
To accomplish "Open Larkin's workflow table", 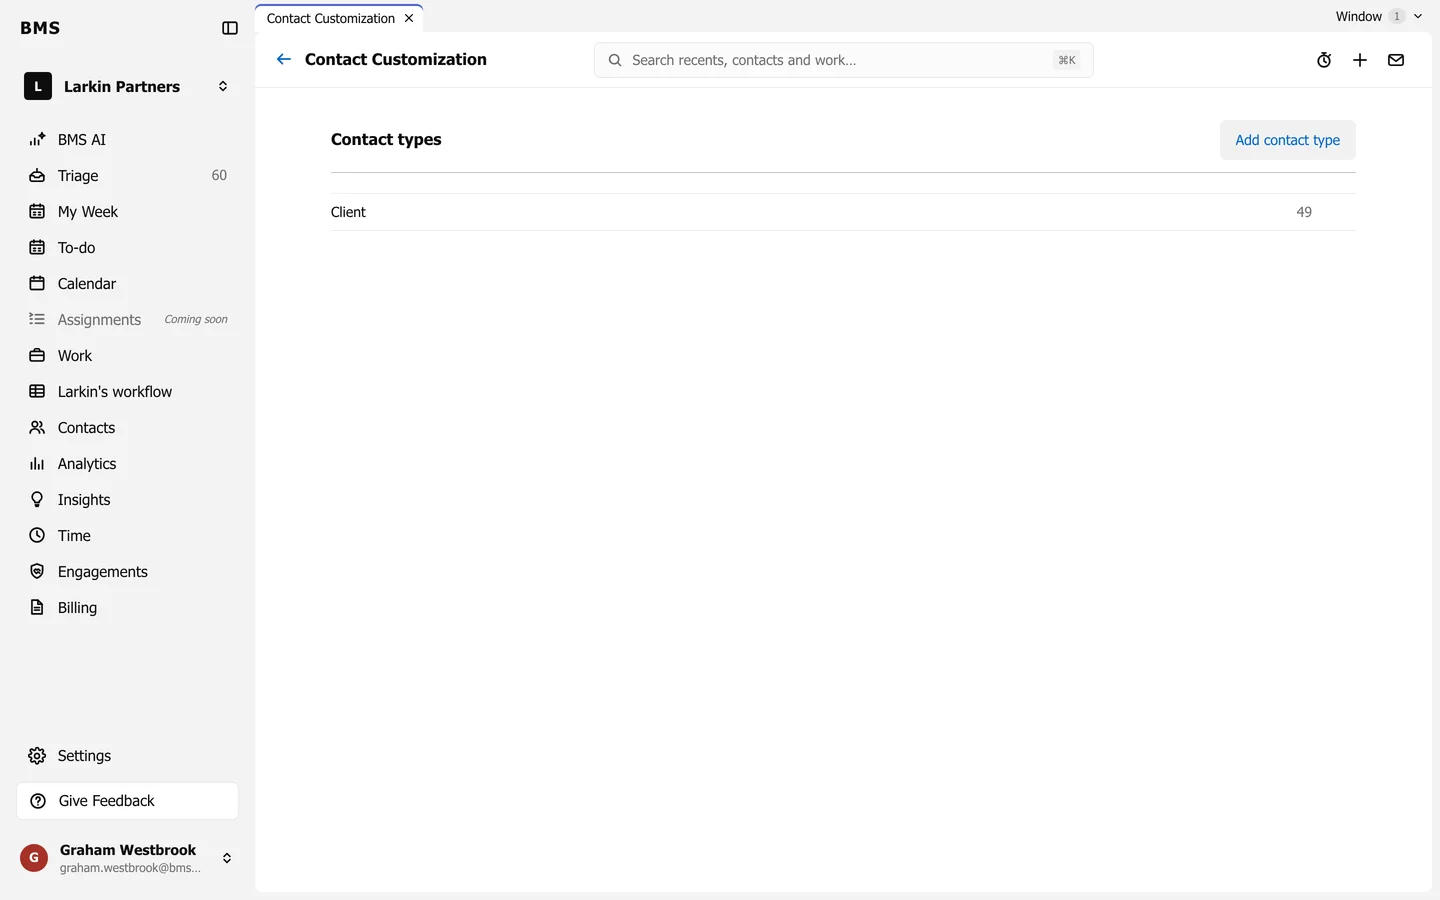I will pyautogui.click(x=128, y=392).
